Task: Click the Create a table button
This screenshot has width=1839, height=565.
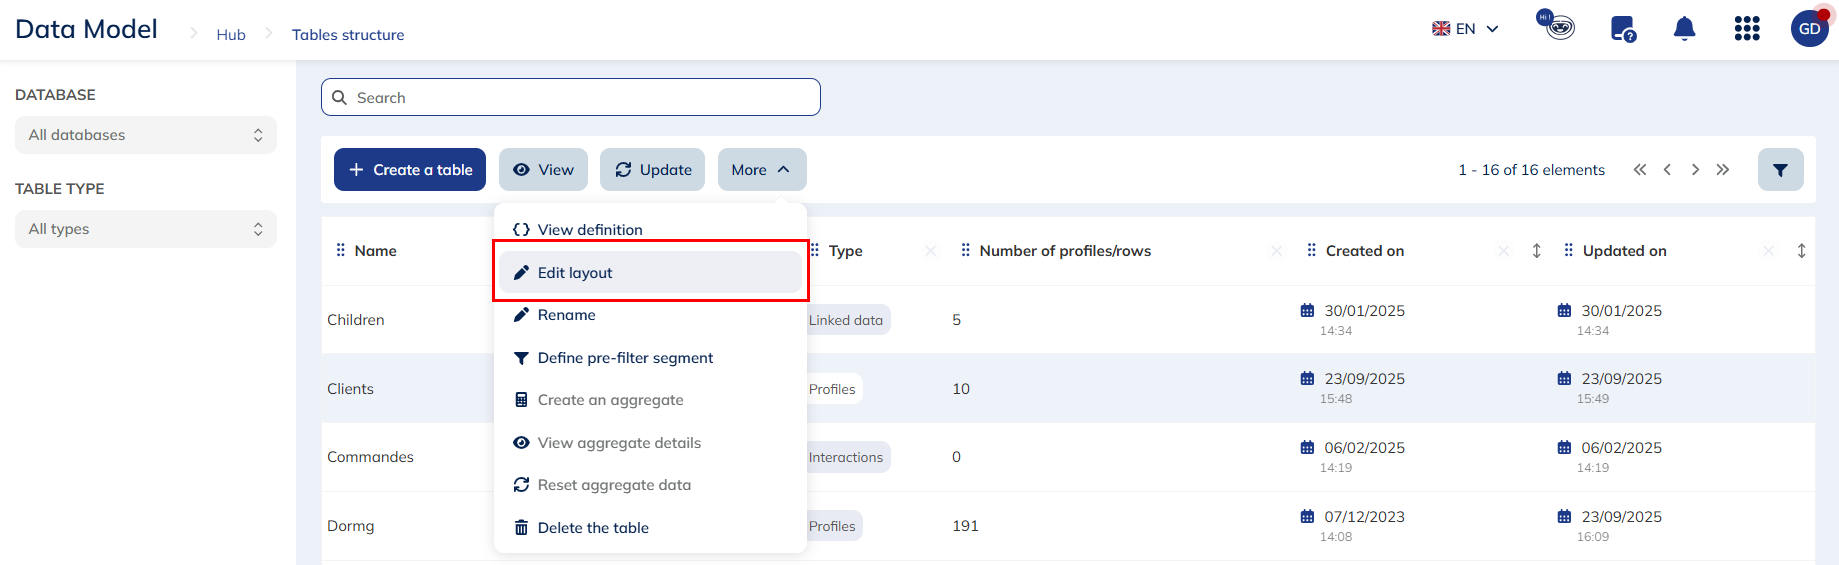Action: coord(410,170)
